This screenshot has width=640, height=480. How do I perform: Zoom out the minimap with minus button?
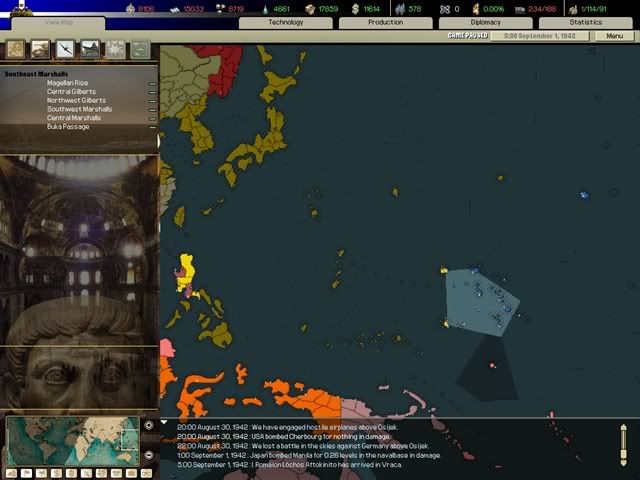[149, 455]
